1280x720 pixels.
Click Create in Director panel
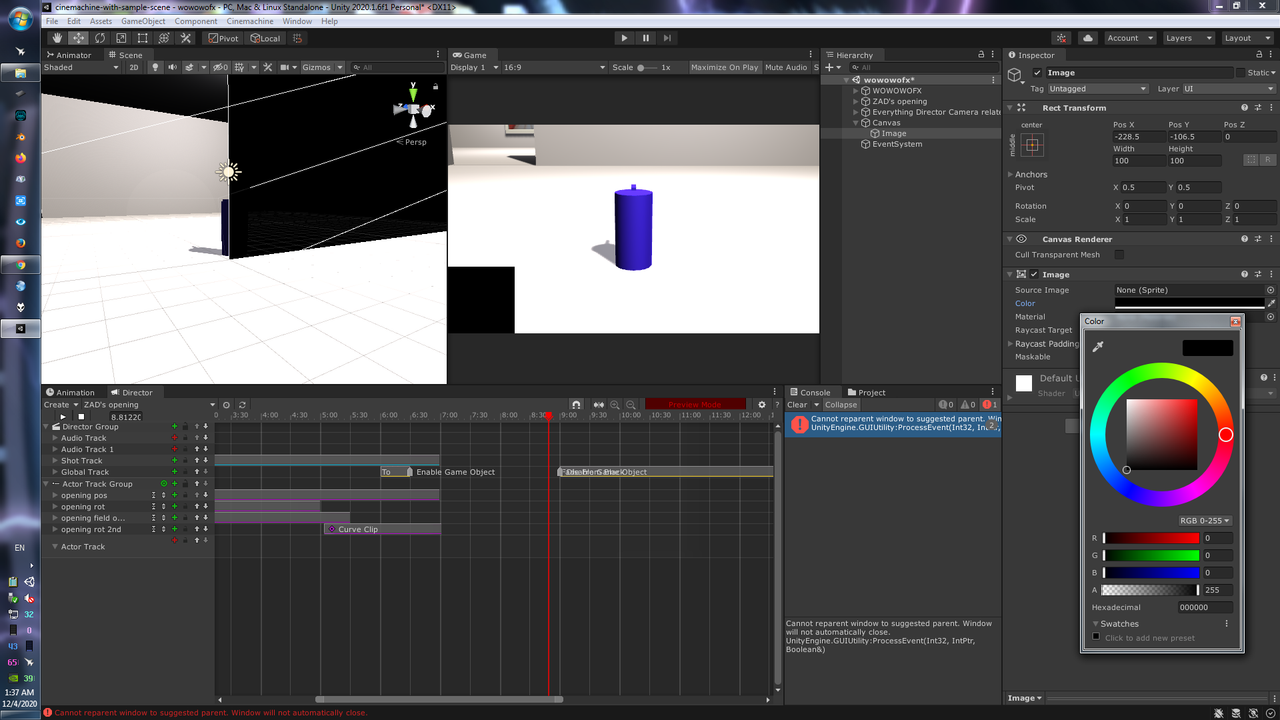point(60,405)
